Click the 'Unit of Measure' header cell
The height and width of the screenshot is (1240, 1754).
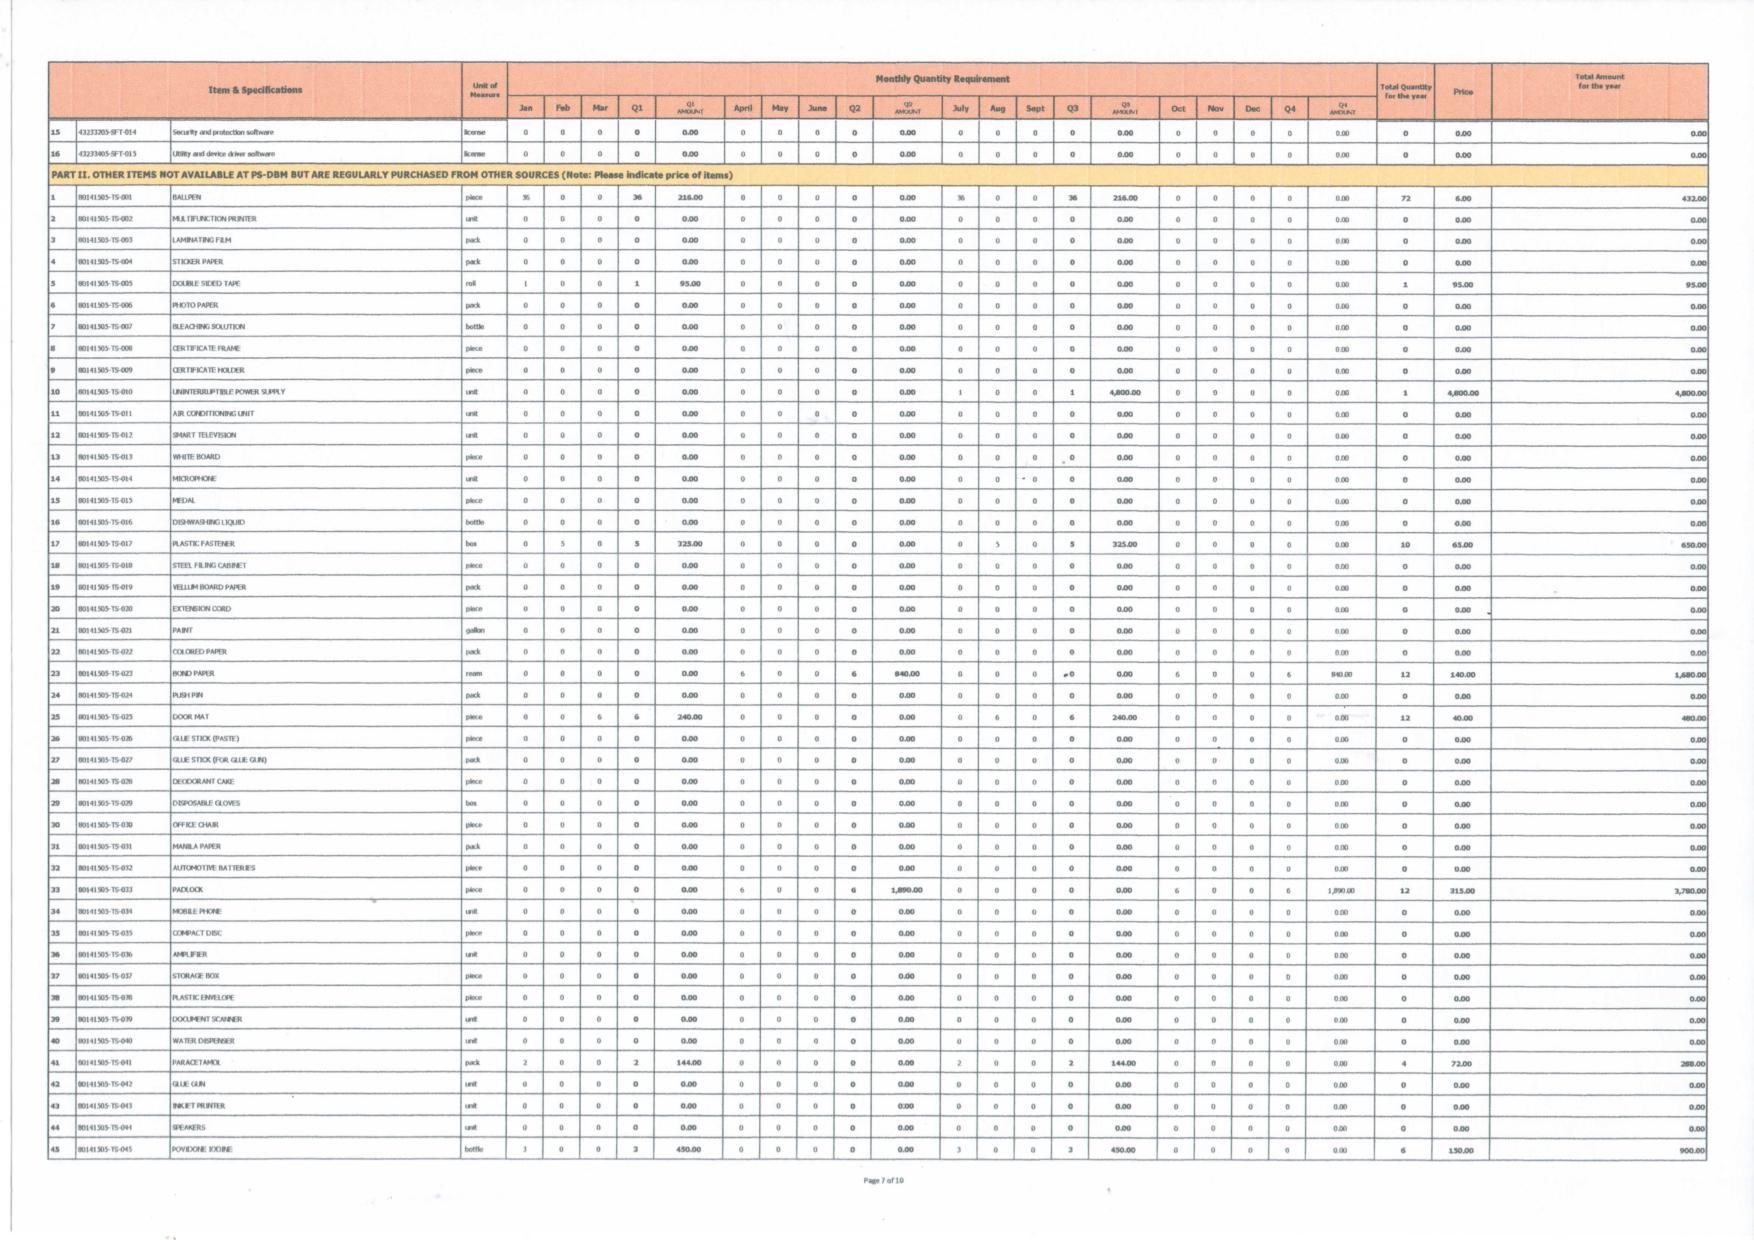pyautogui.click(x=484, y=90)
